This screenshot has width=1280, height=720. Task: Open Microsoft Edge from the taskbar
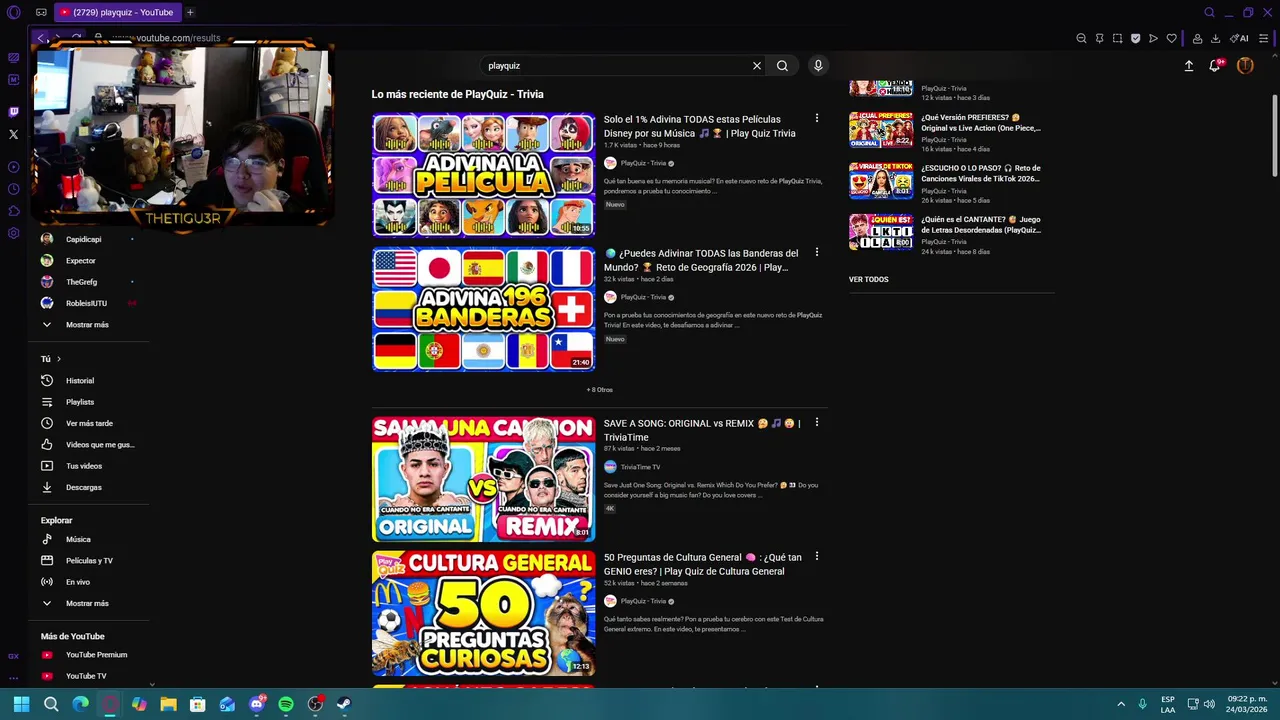[80, 704]
